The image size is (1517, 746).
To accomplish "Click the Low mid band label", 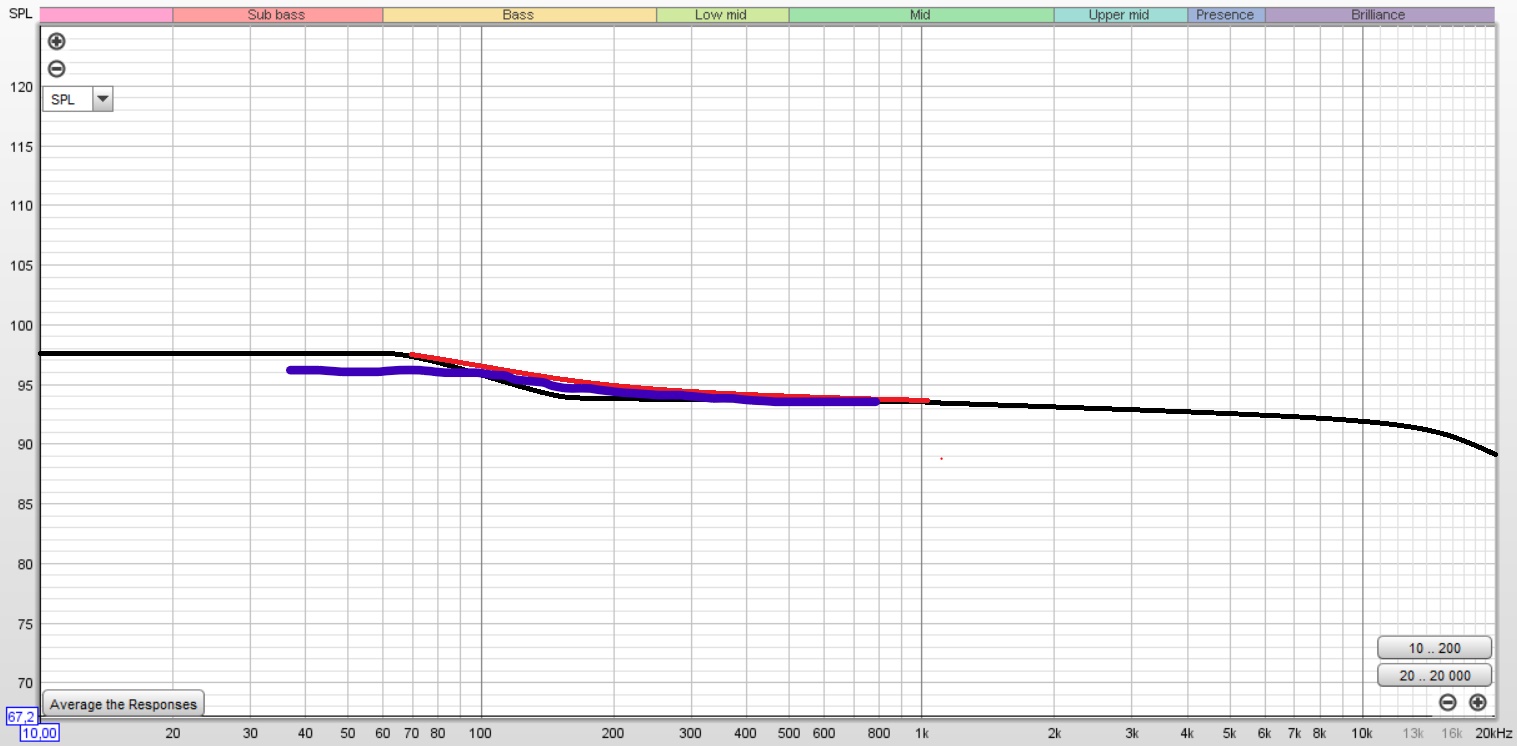I will [x=721, y=15].
